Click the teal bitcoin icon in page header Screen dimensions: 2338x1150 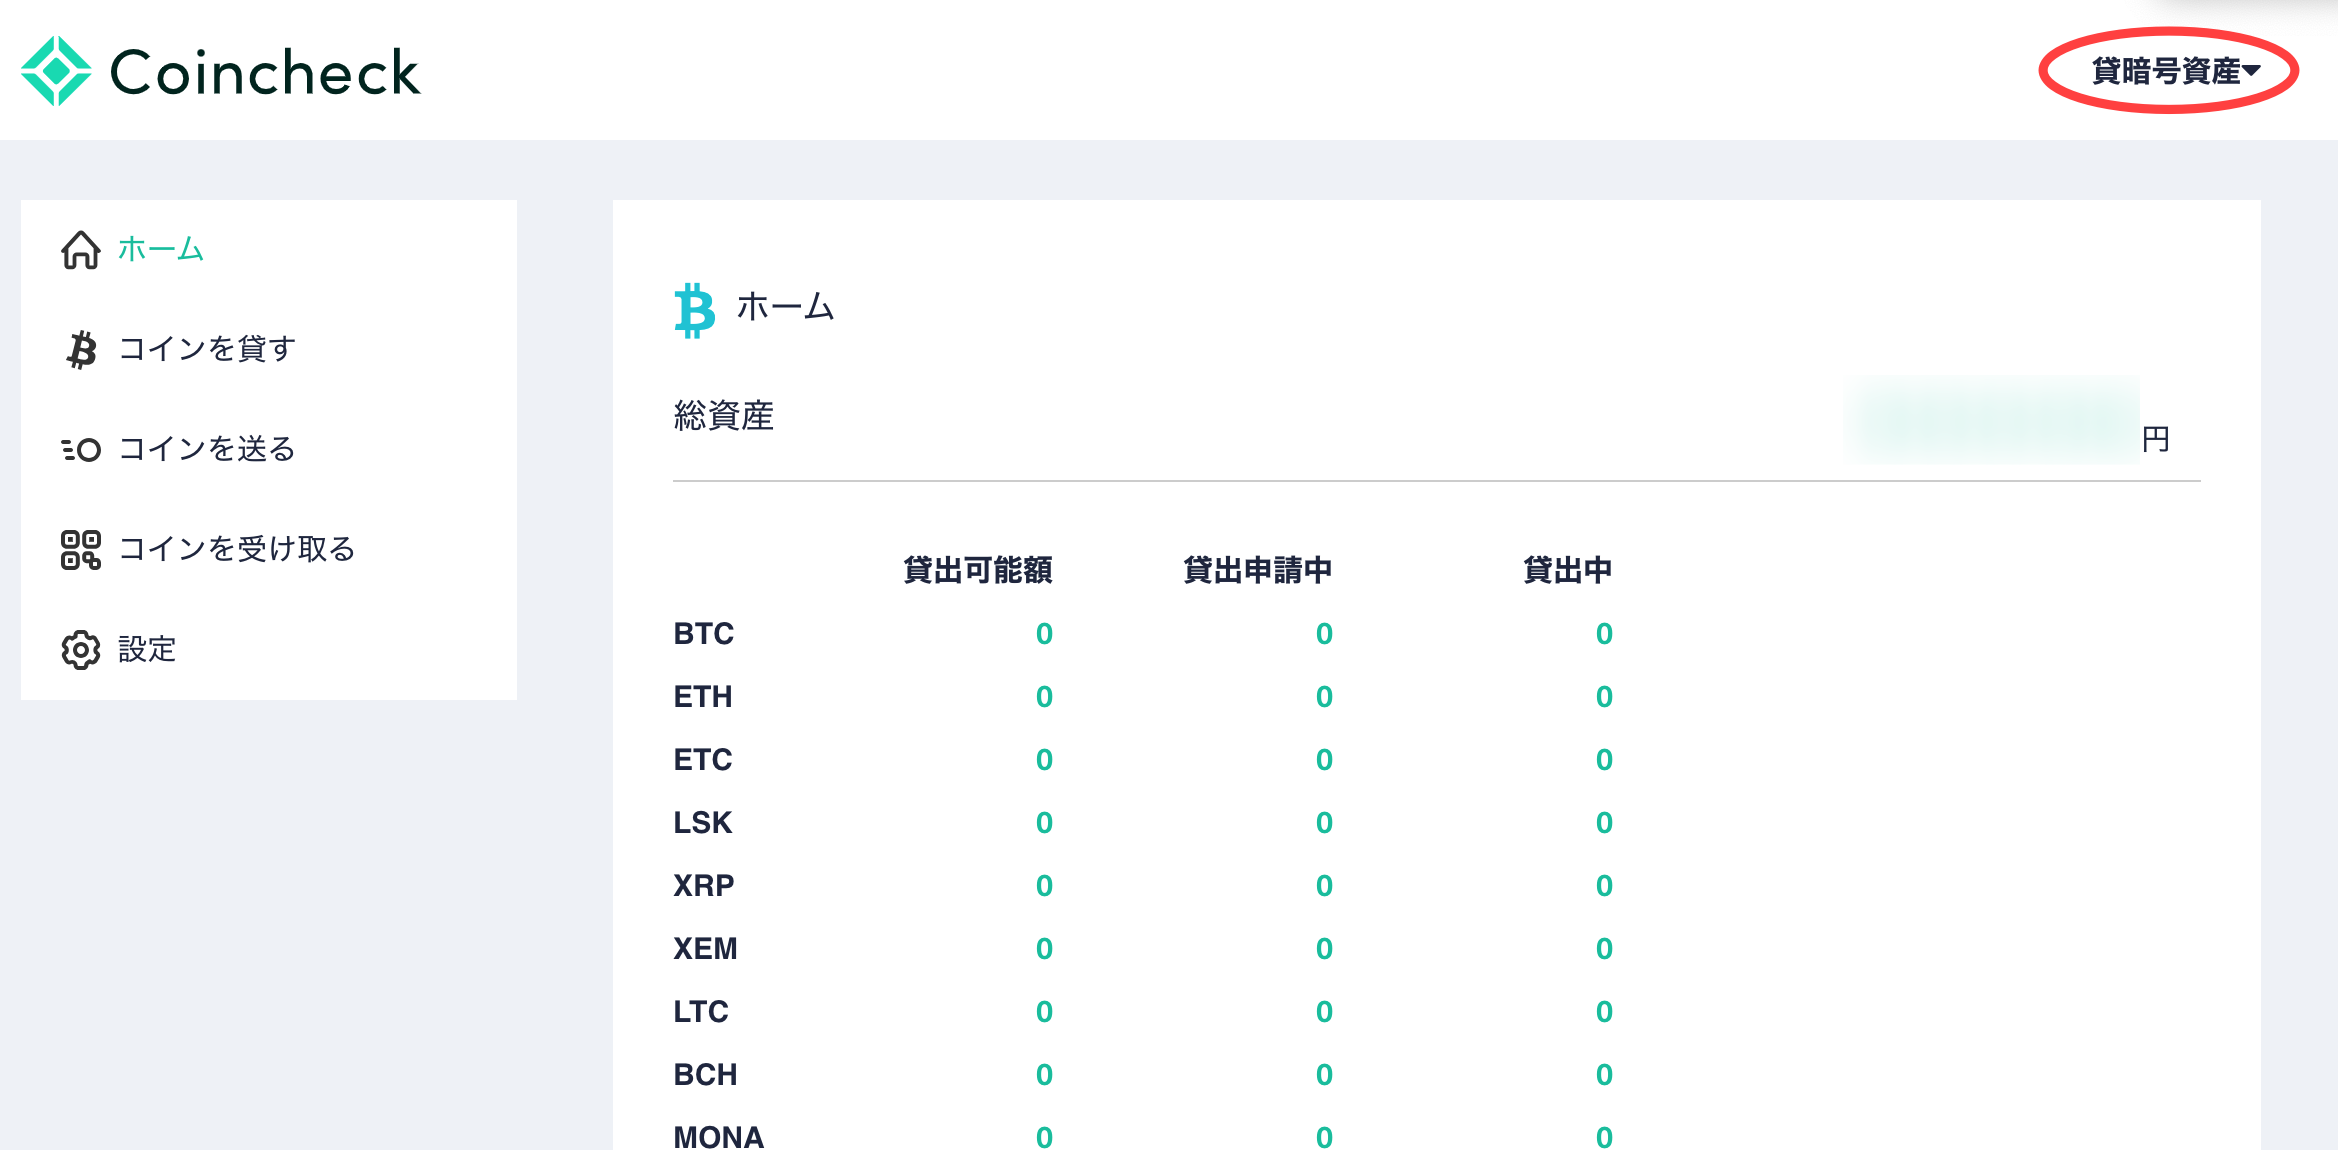point(695,311)
